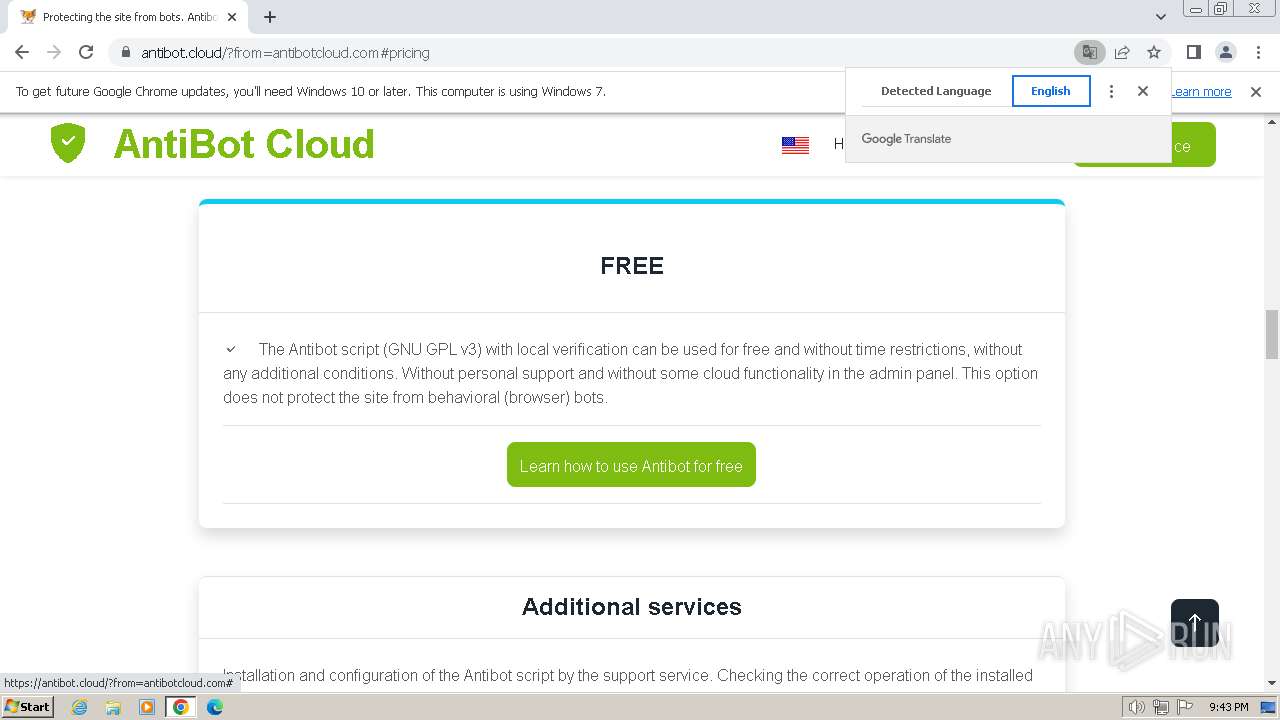Click the Additional services heading
The image size is (1280, 720).
632,607
